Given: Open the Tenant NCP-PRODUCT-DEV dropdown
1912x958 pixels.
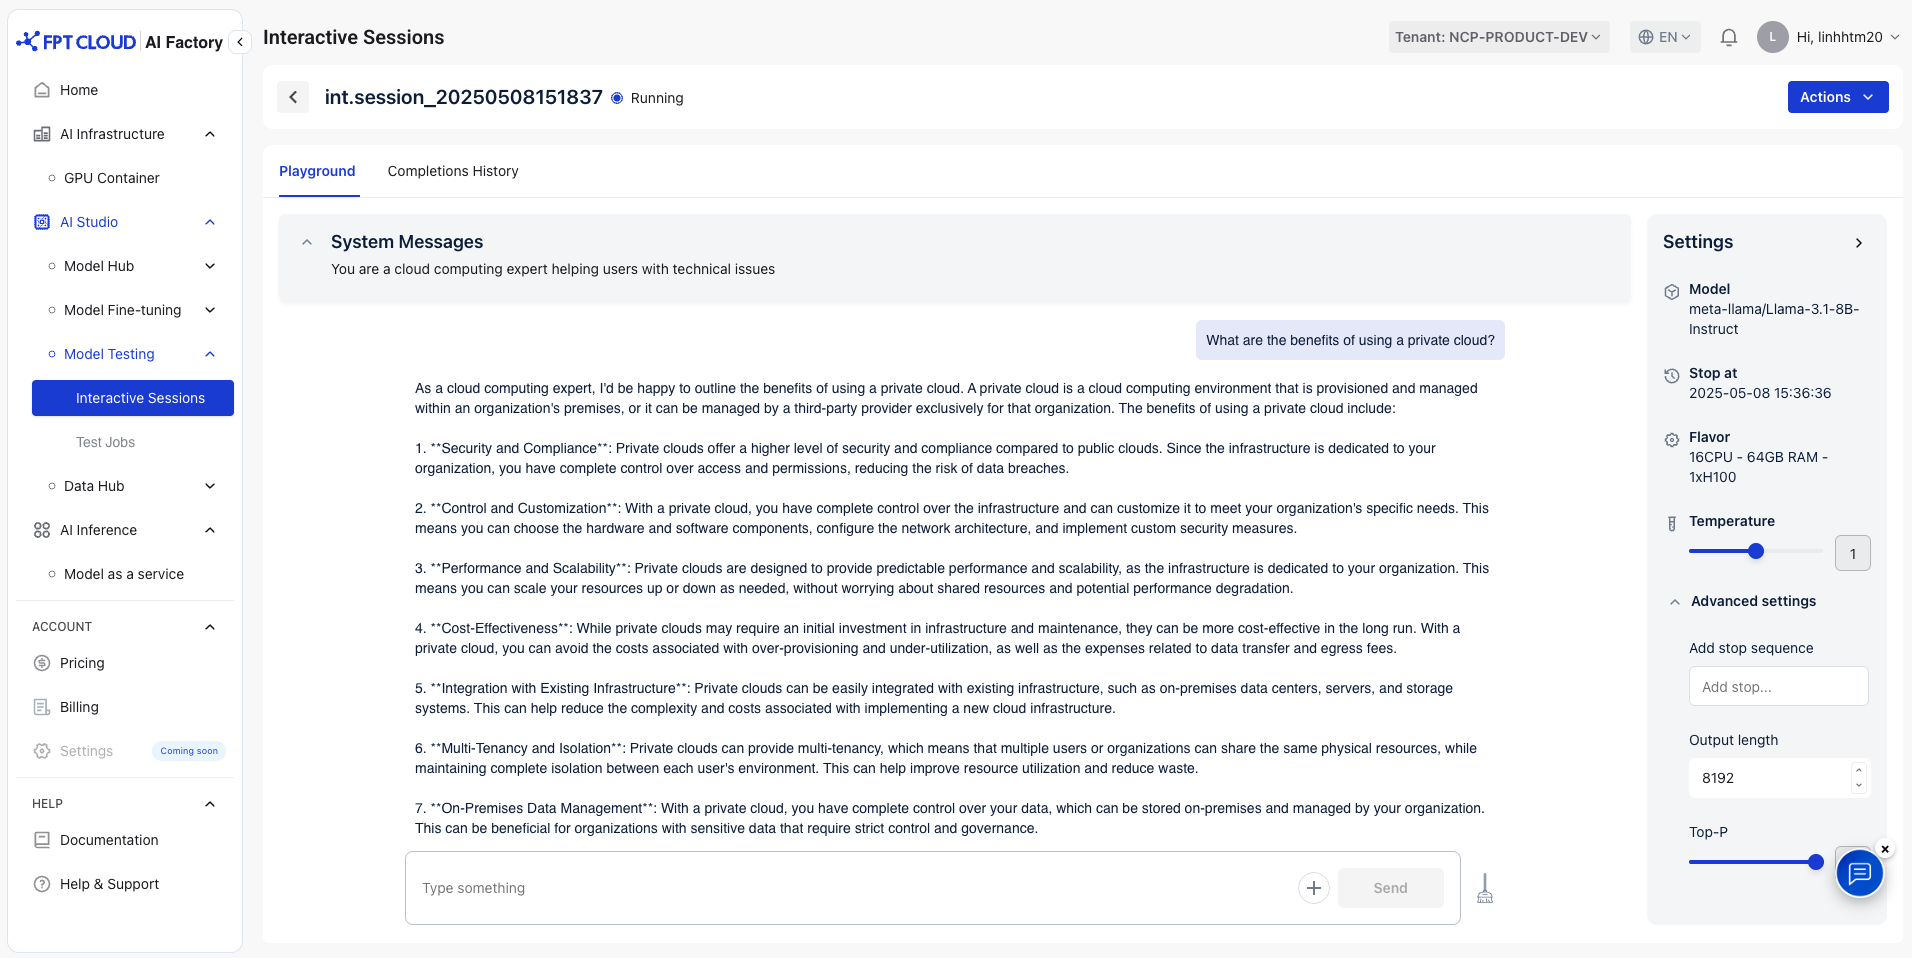Looking at the screenshot, I should pos(1498,37).
